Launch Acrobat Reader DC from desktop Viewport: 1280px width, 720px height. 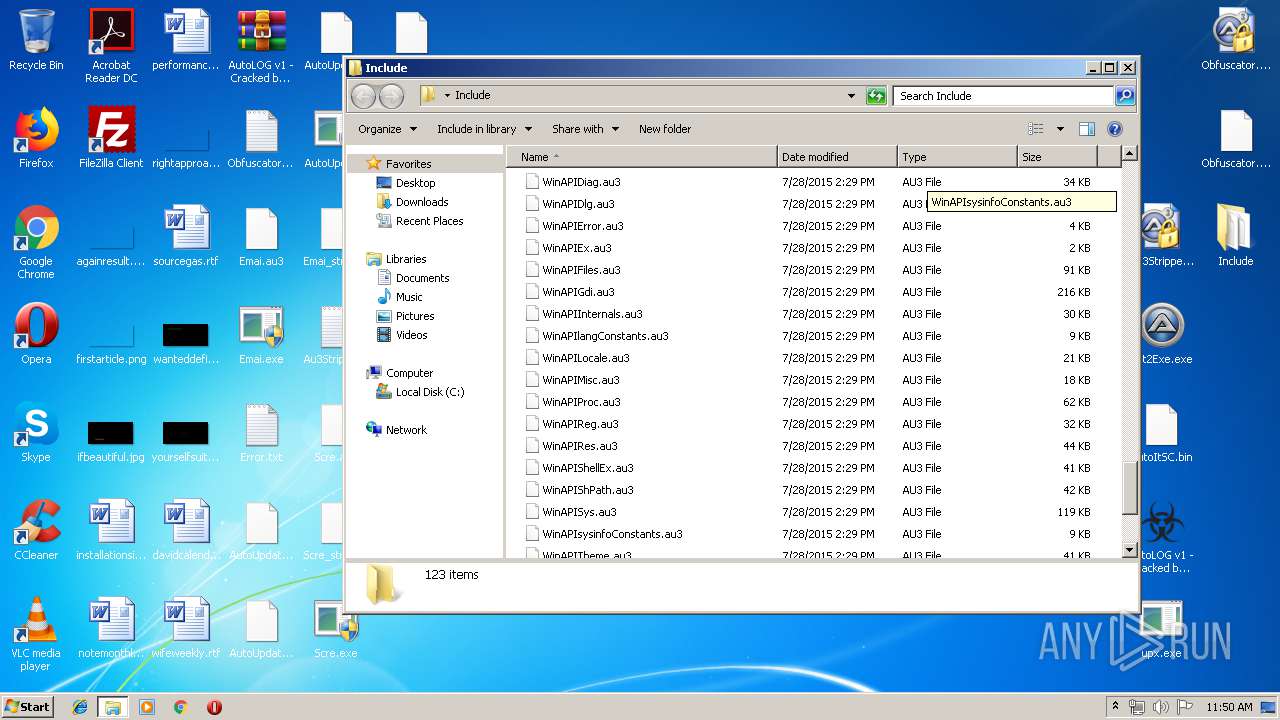pyautogui.click(x=111, y=45)
